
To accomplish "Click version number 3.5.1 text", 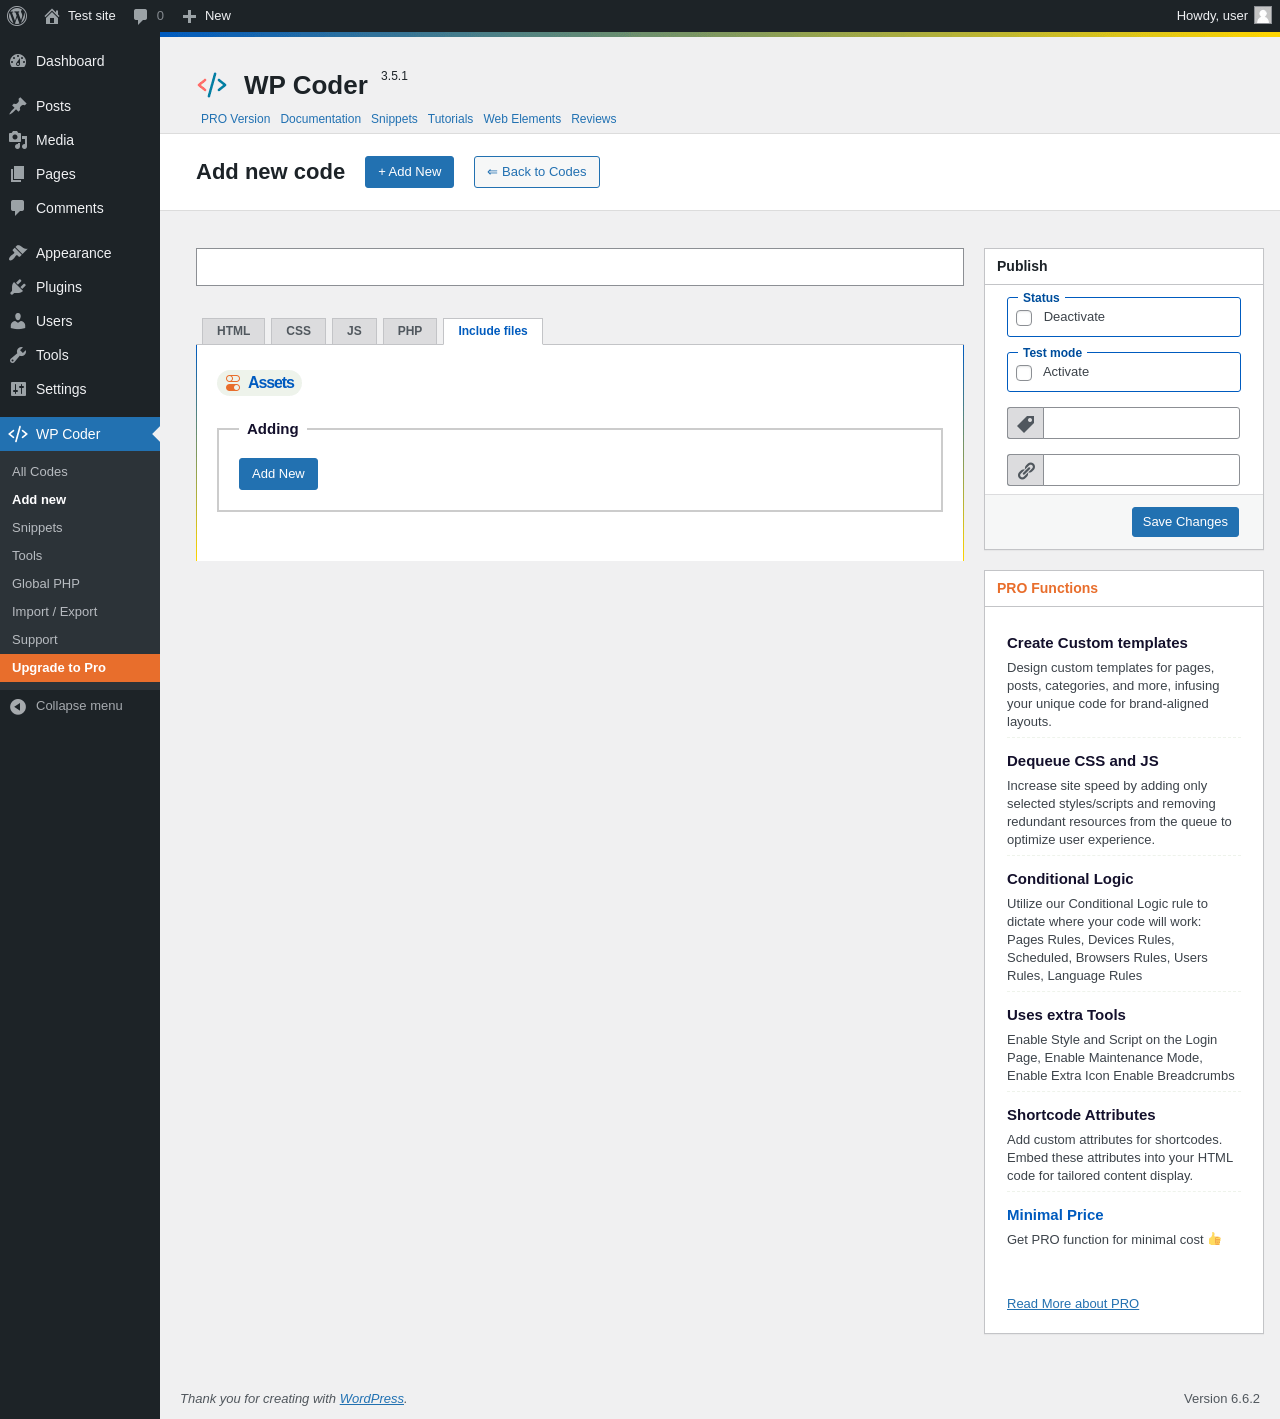I will pos(394,76).
